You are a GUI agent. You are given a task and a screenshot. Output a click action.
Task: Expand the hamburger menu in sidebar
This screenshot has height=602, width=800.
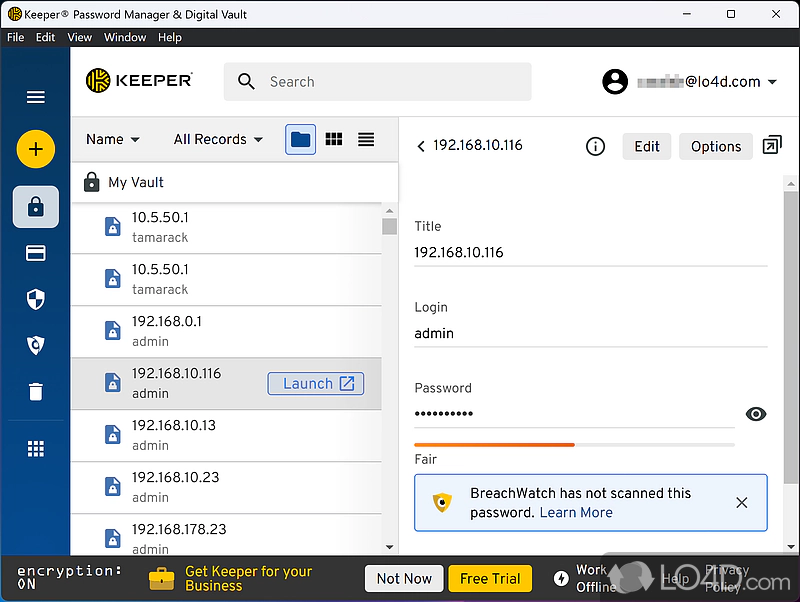tap(36, 97)
